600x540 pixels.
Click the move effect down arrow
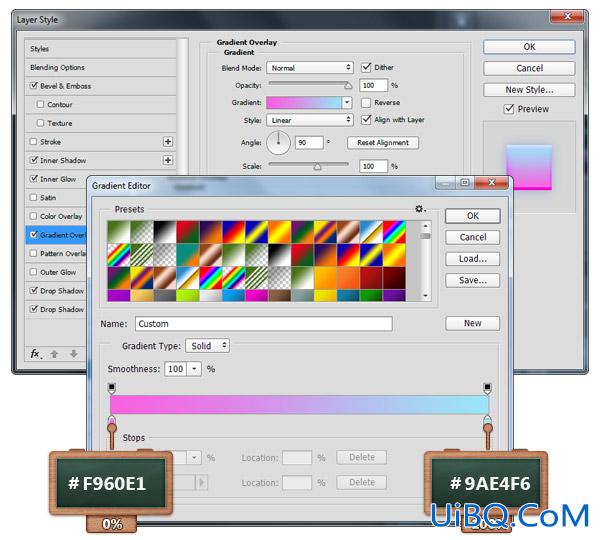(74, 354)
